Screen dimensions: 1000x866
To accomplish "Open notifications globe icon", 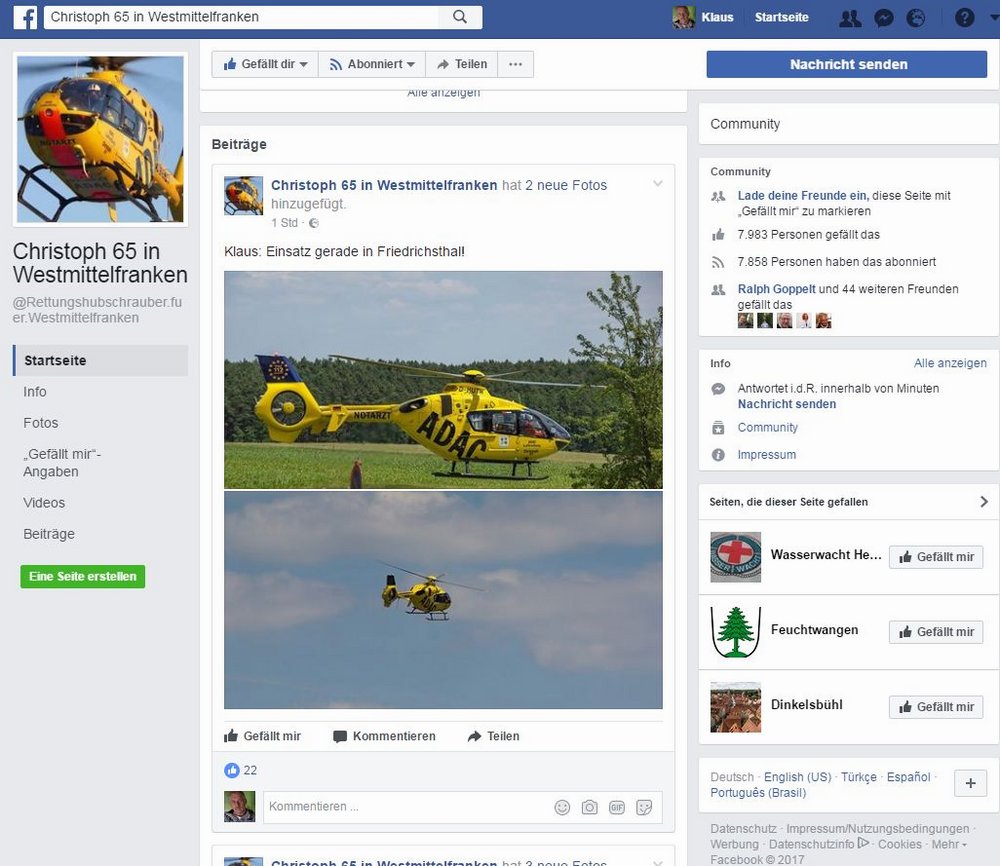I will pos(915,18).
